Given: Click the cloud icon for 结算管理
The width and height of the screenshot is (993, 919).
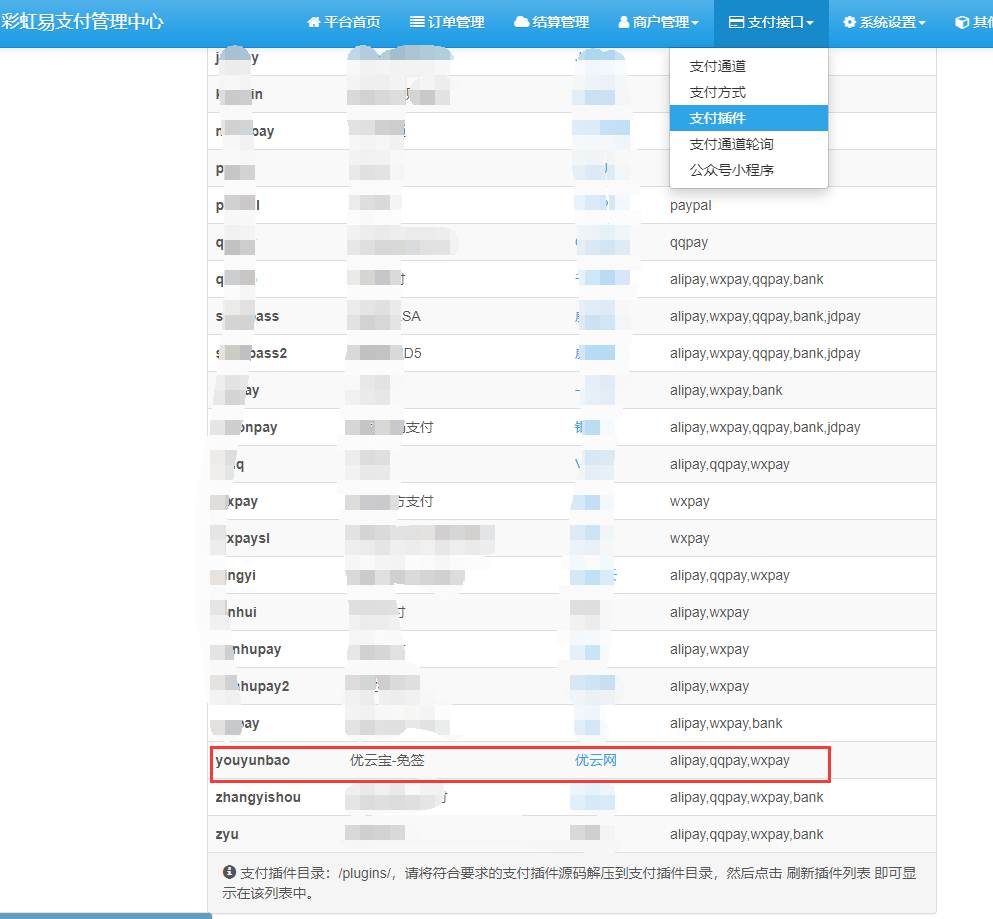Looking at the screenshot, I should tap(521, 22).
